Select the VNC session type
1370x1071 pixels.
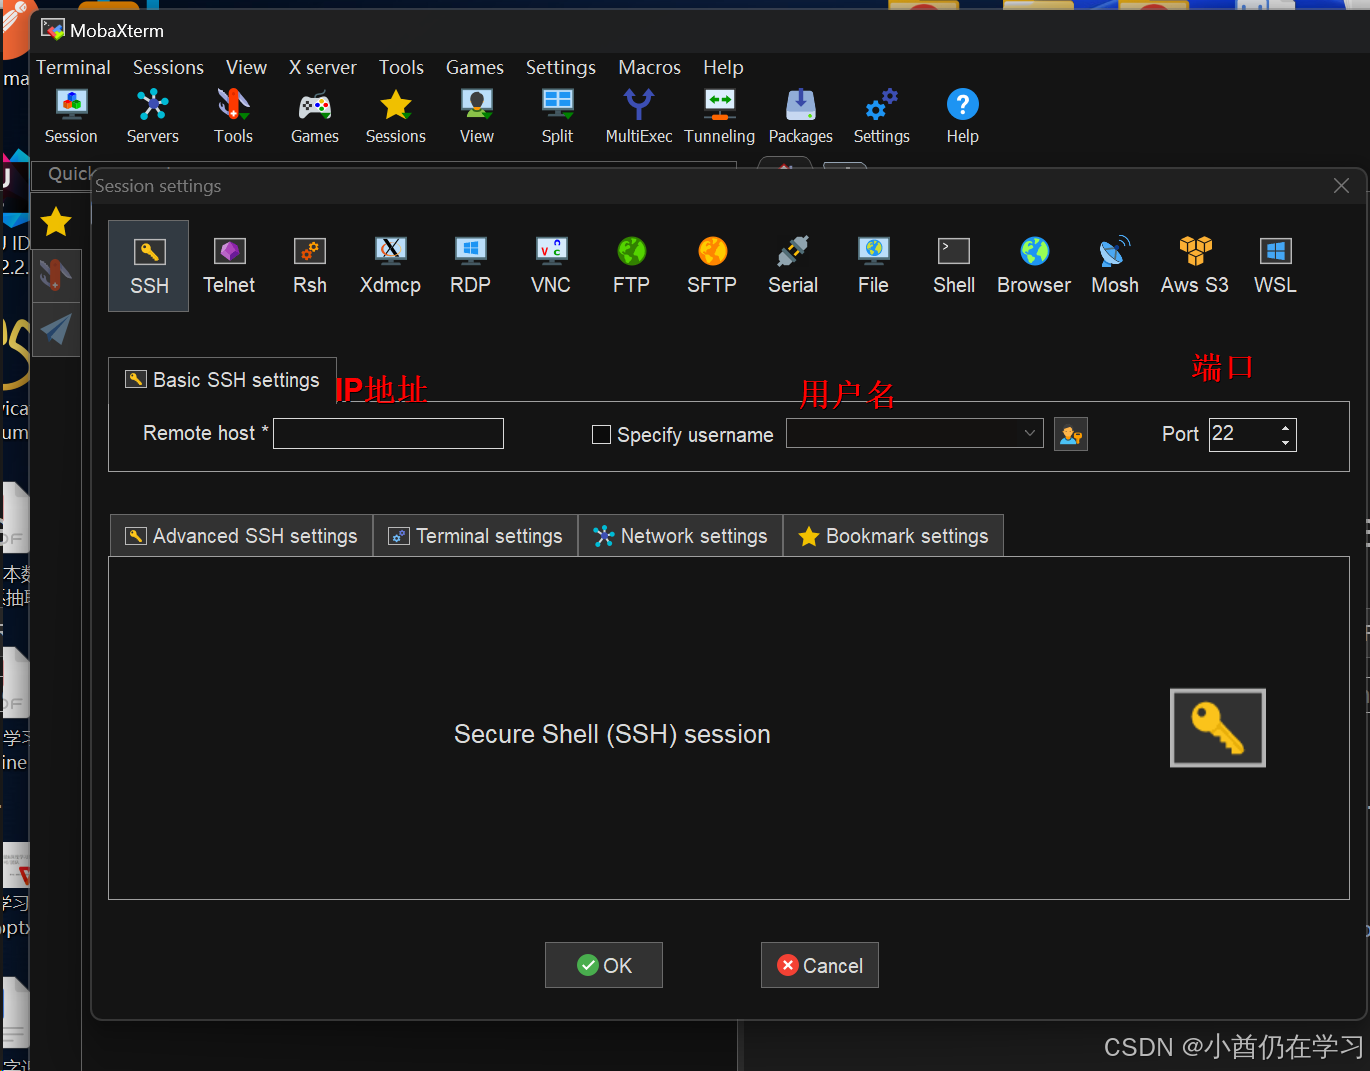coord(551,266)
